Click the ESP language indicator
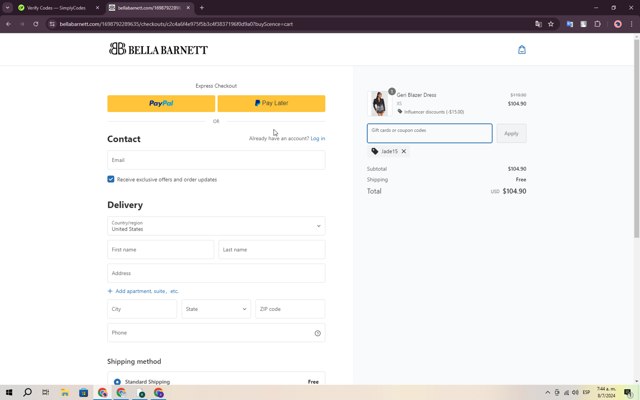640x400 pixels. pyautogui.click(x=587, y=393)
